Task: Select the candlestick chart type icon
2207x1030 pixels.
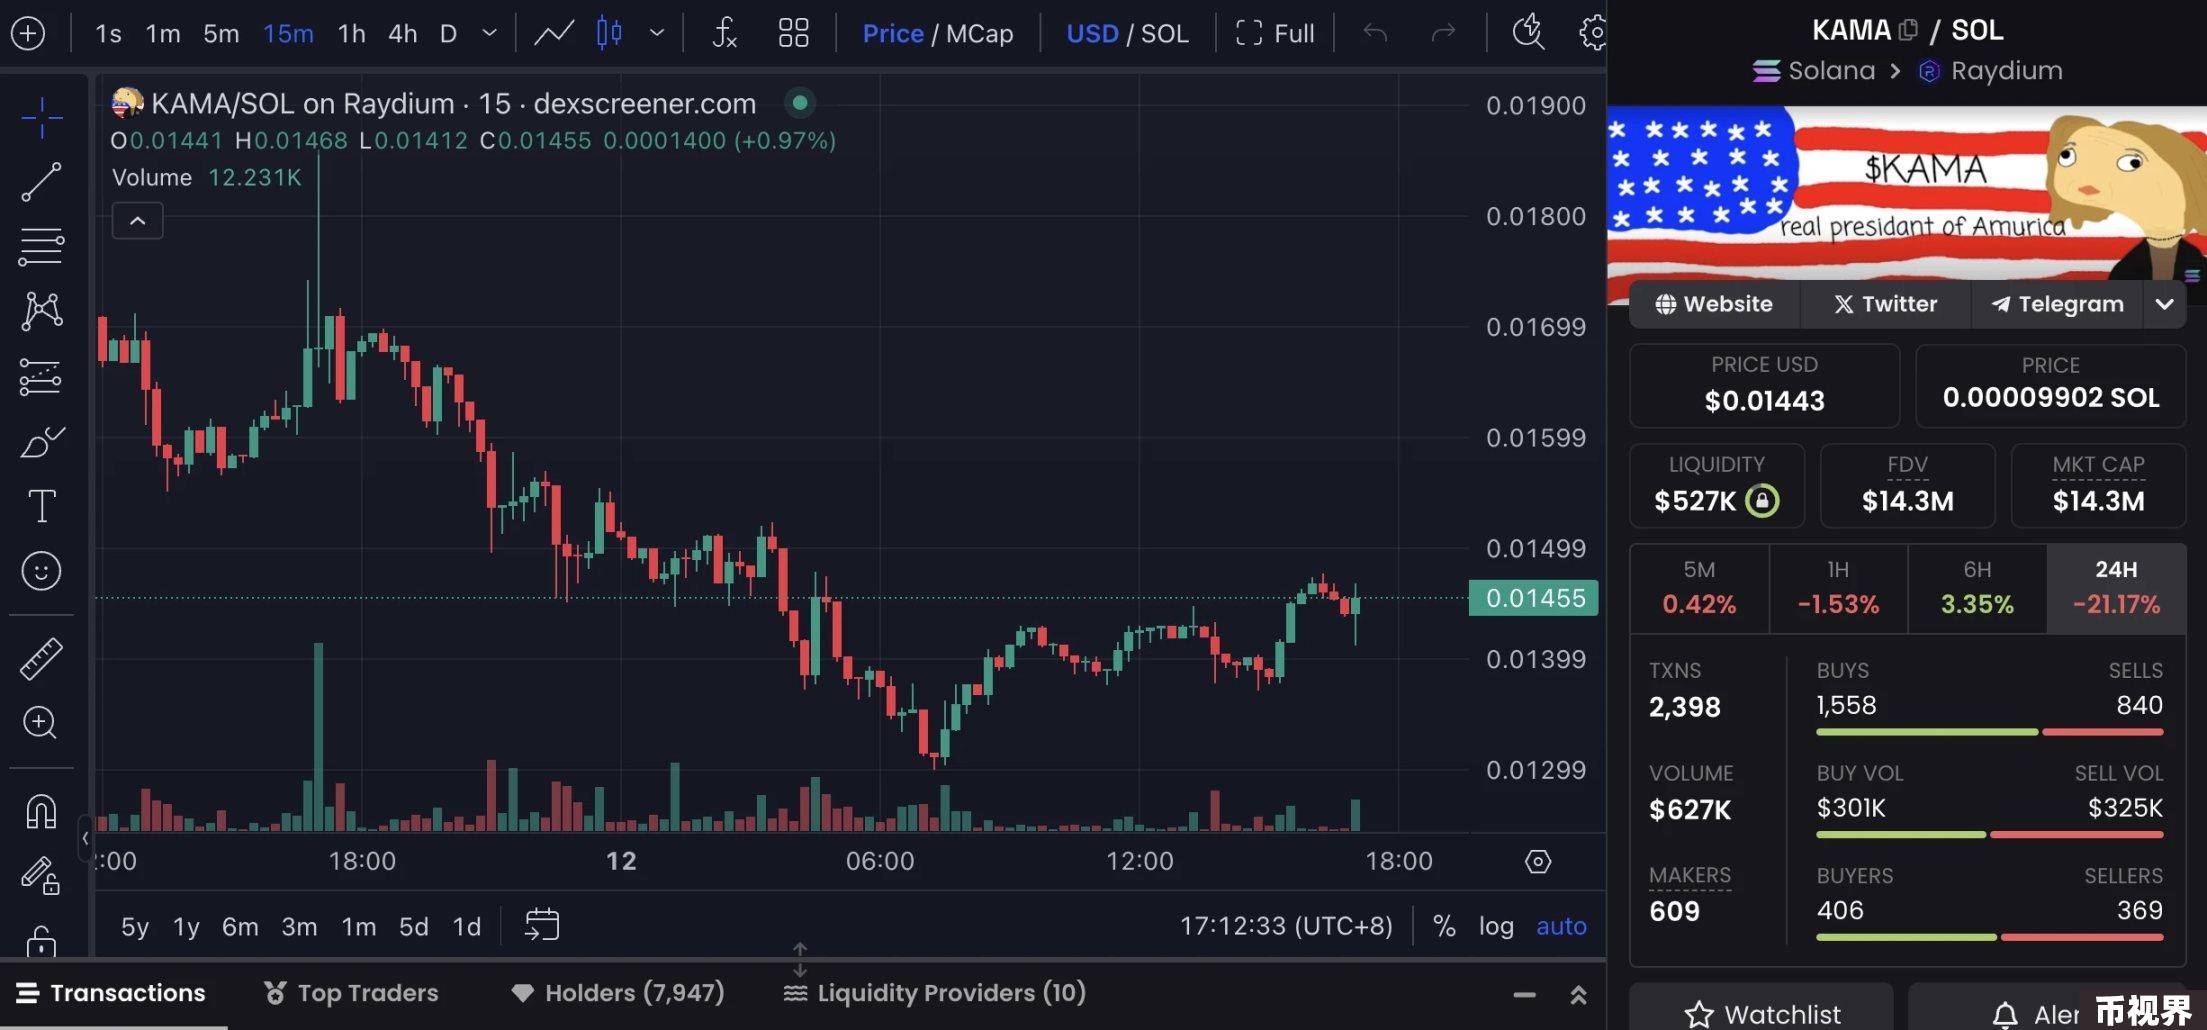Action: (x=609, y=33)
